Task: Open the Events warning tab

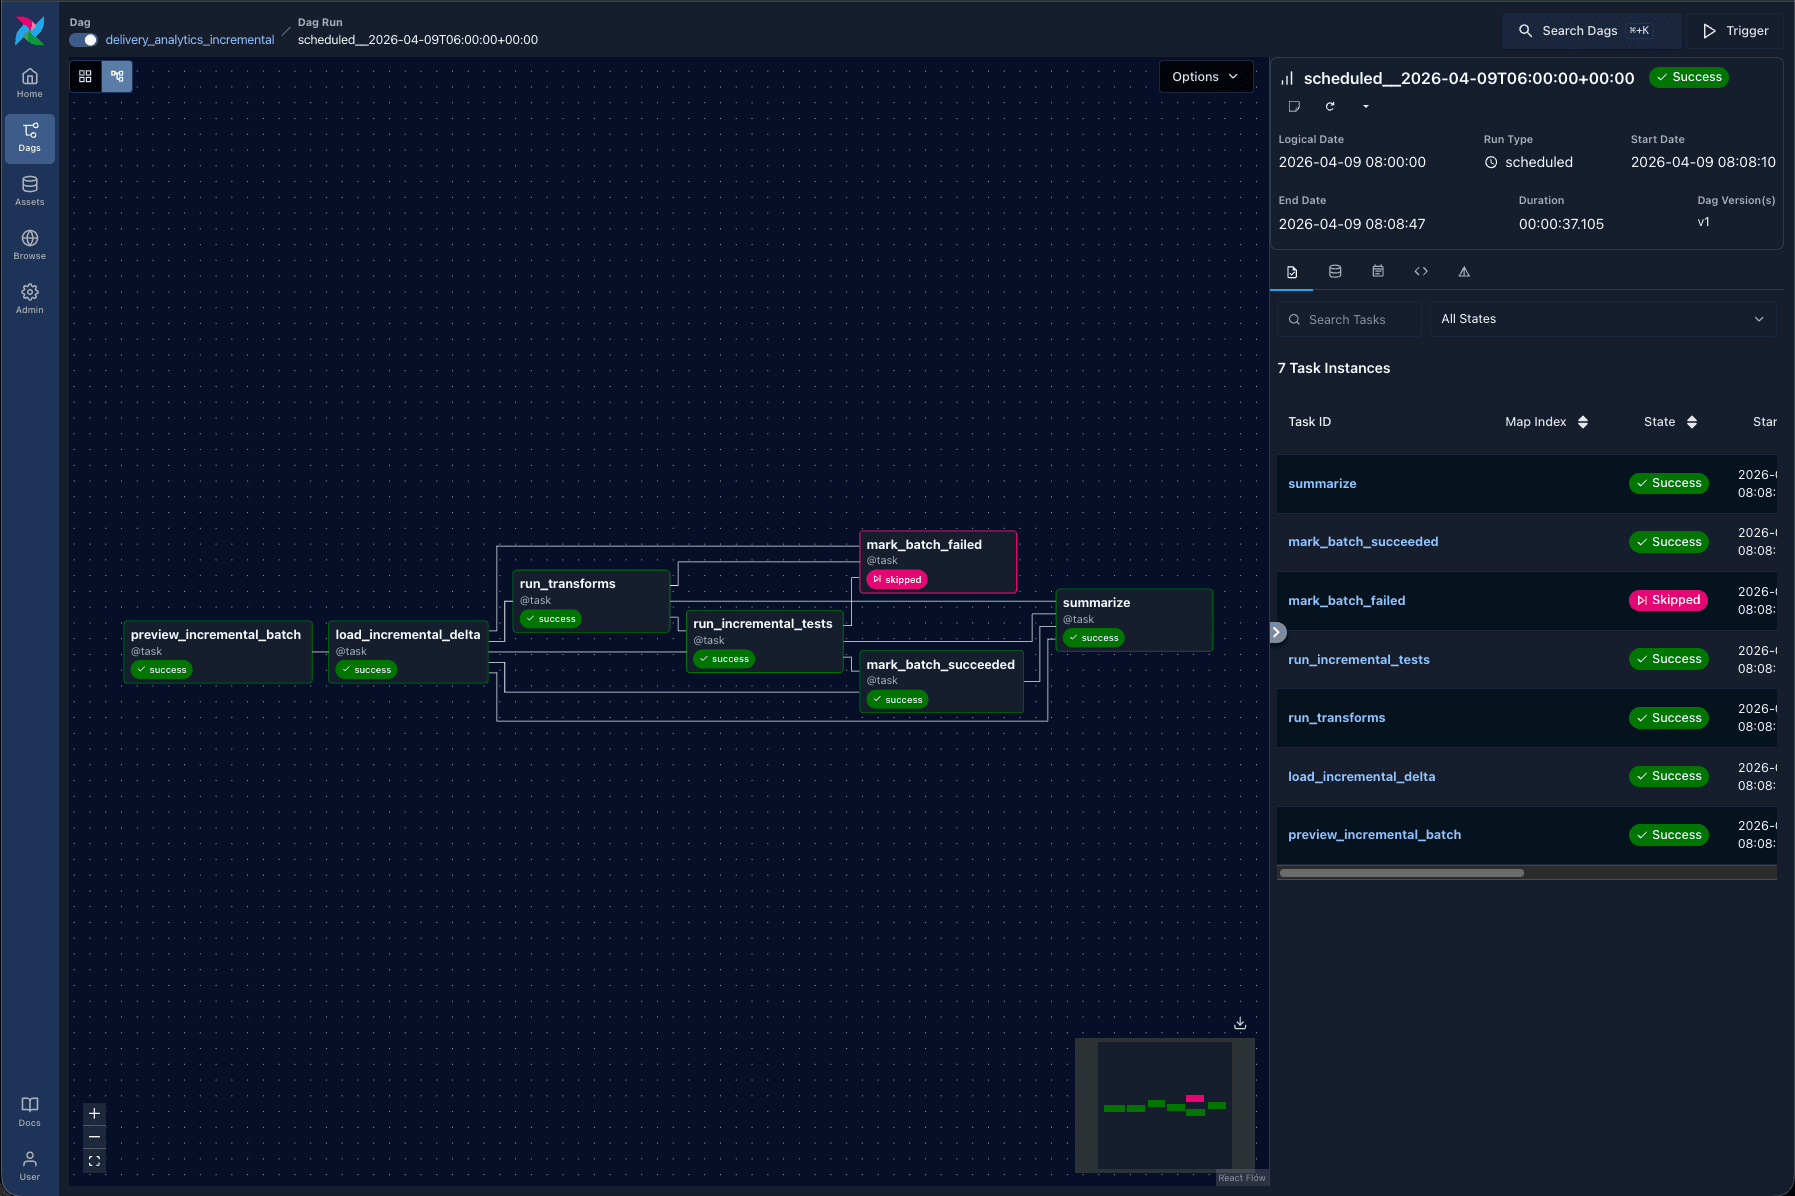Action: click(1463, 270)
